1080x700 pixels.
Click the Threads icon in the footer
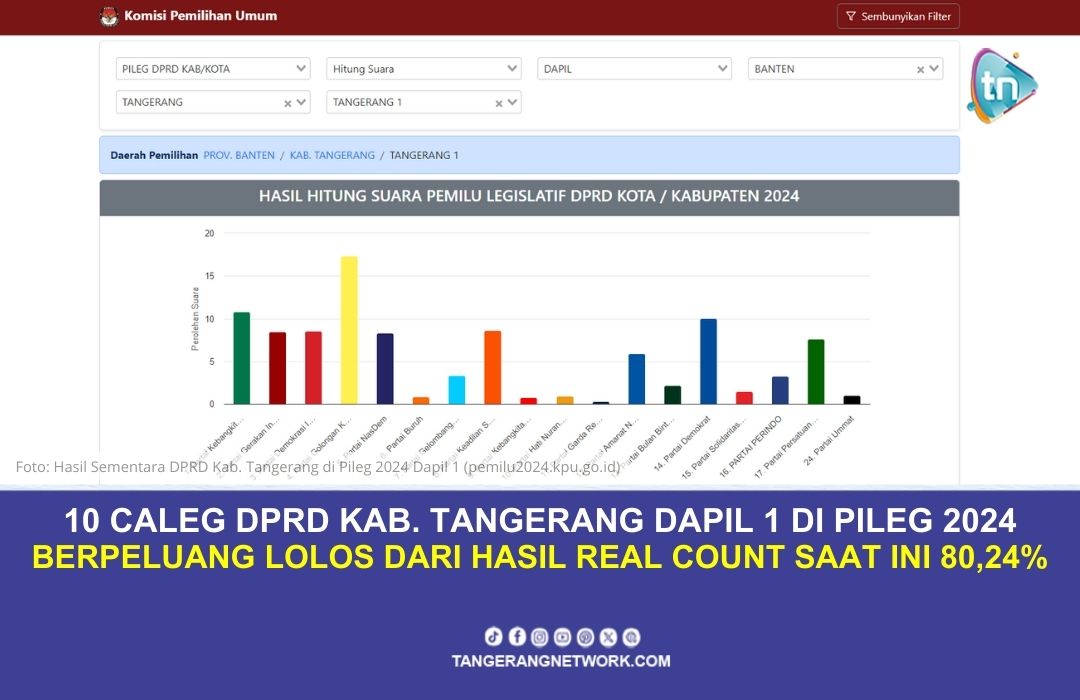[586, 635]
